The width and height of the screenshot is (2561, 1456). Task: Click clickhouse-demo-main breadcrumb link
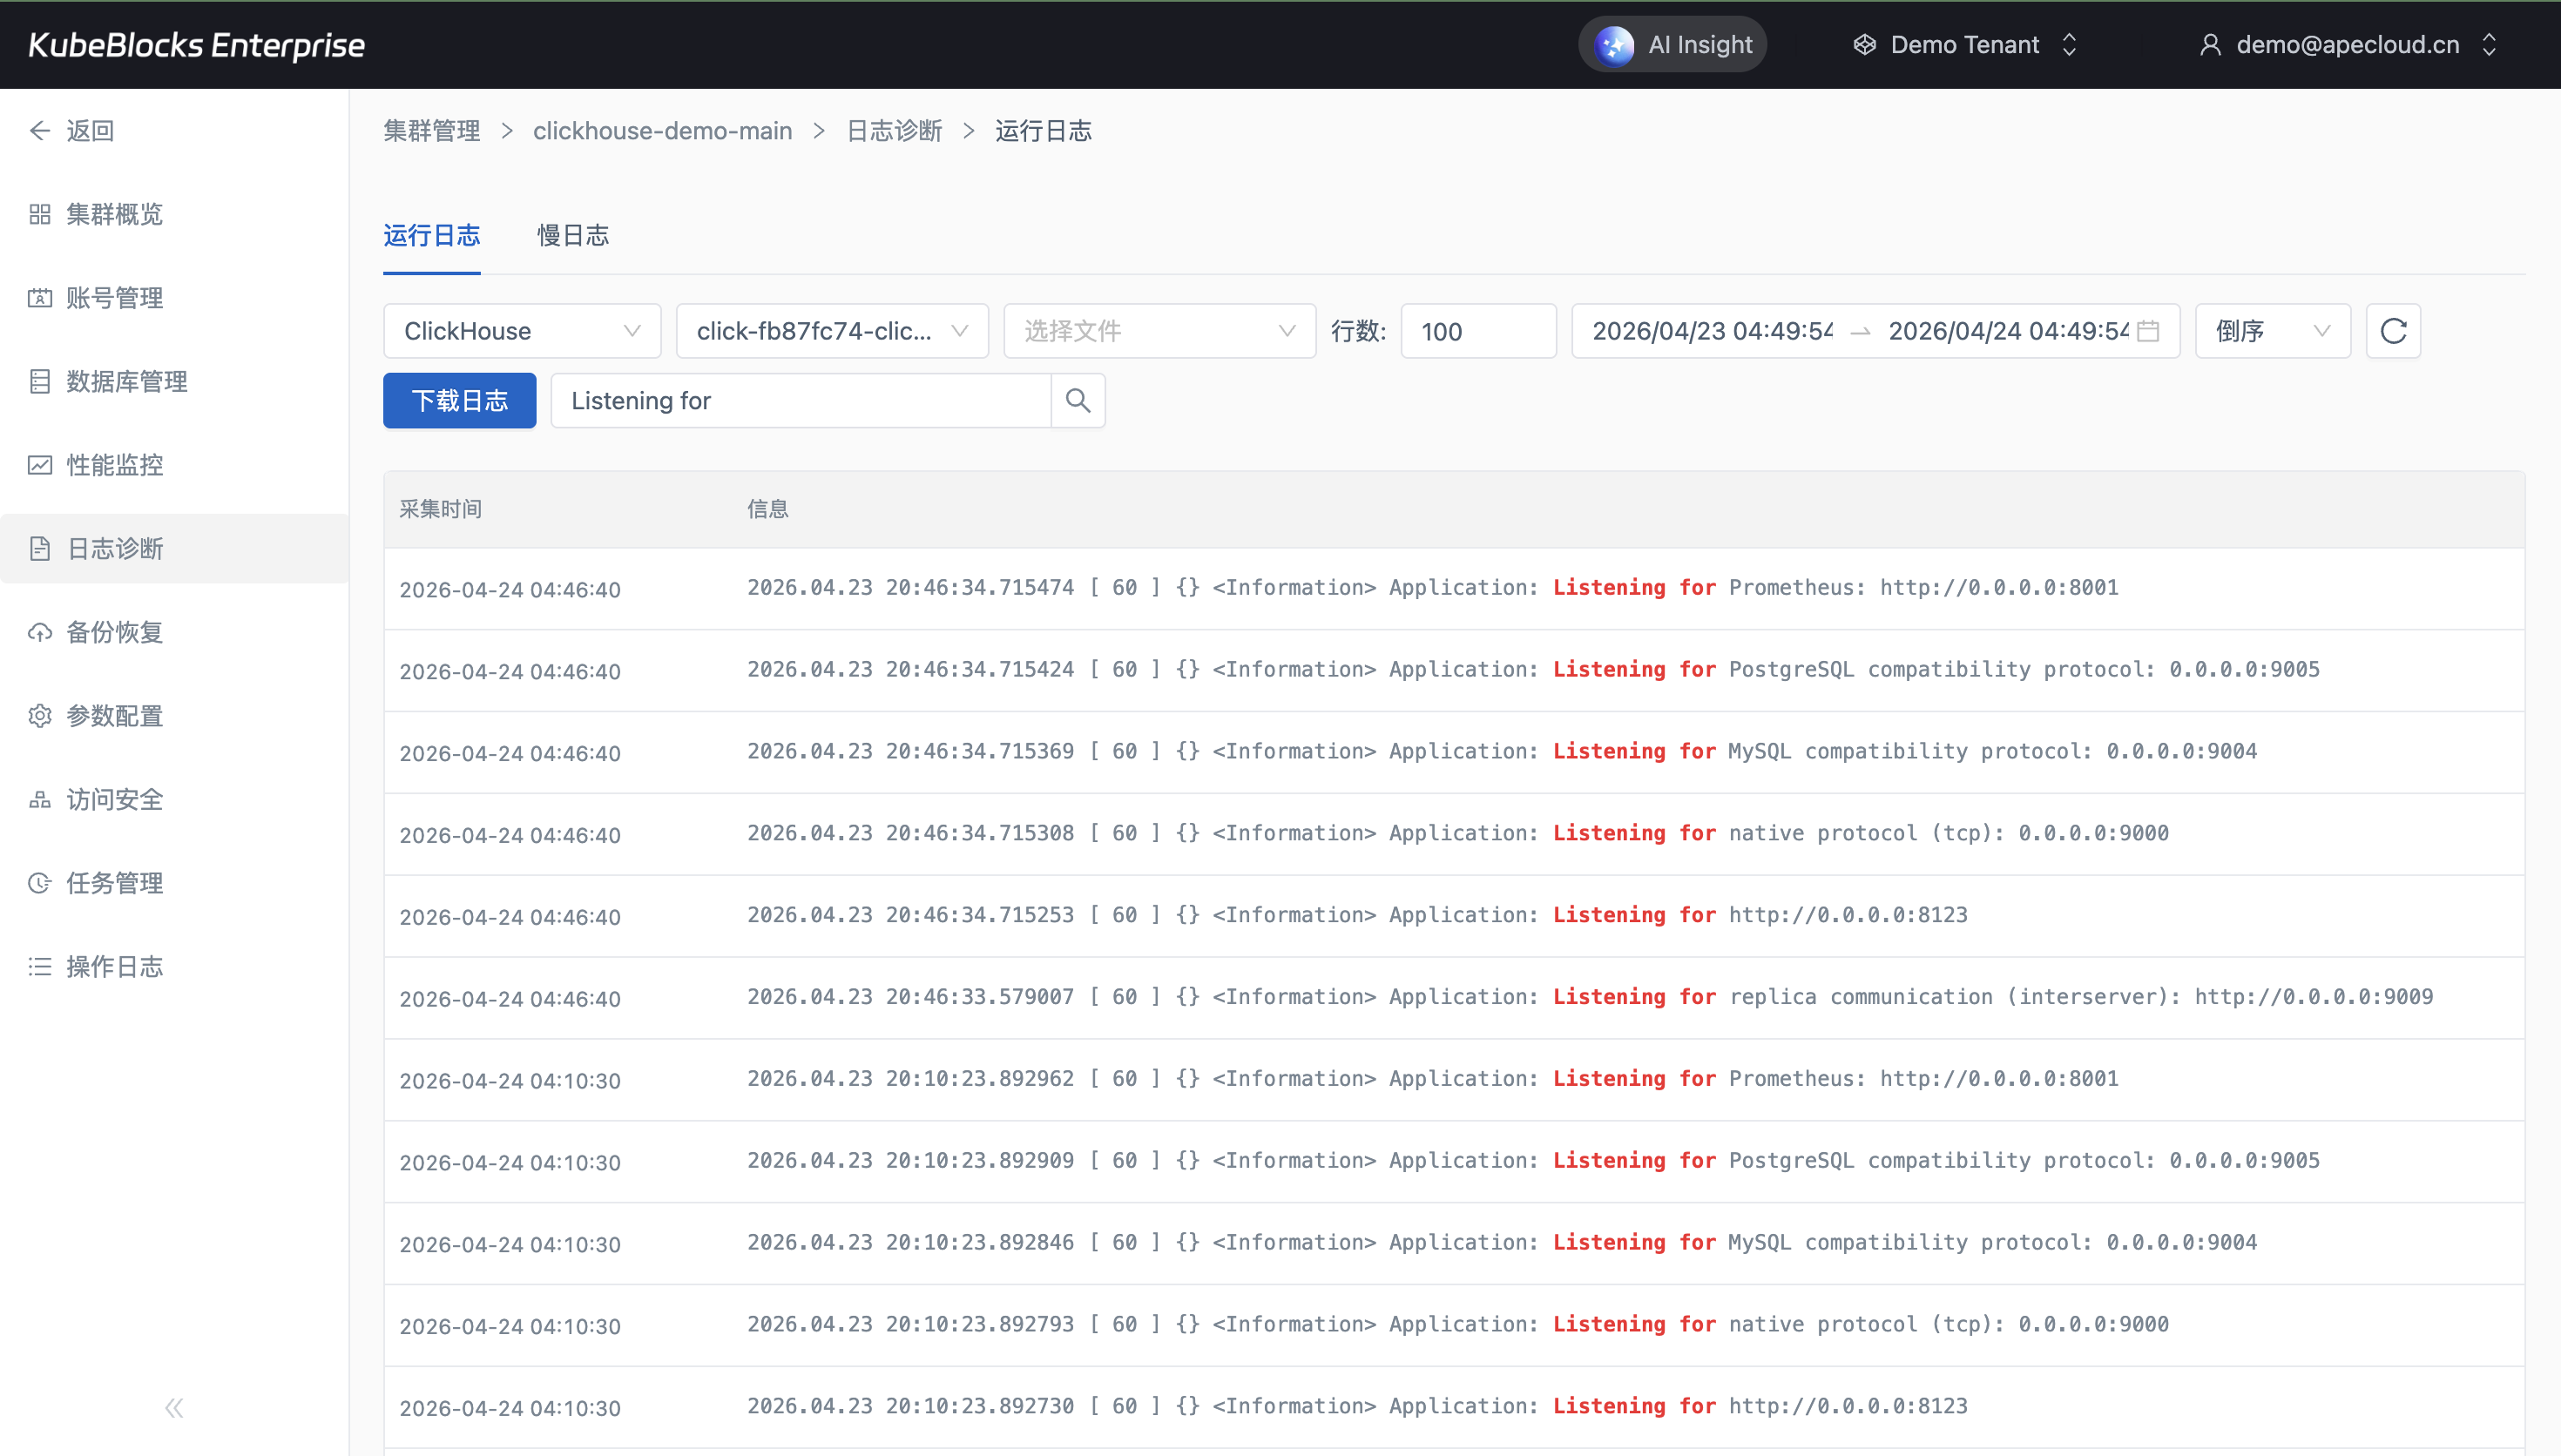662,131
